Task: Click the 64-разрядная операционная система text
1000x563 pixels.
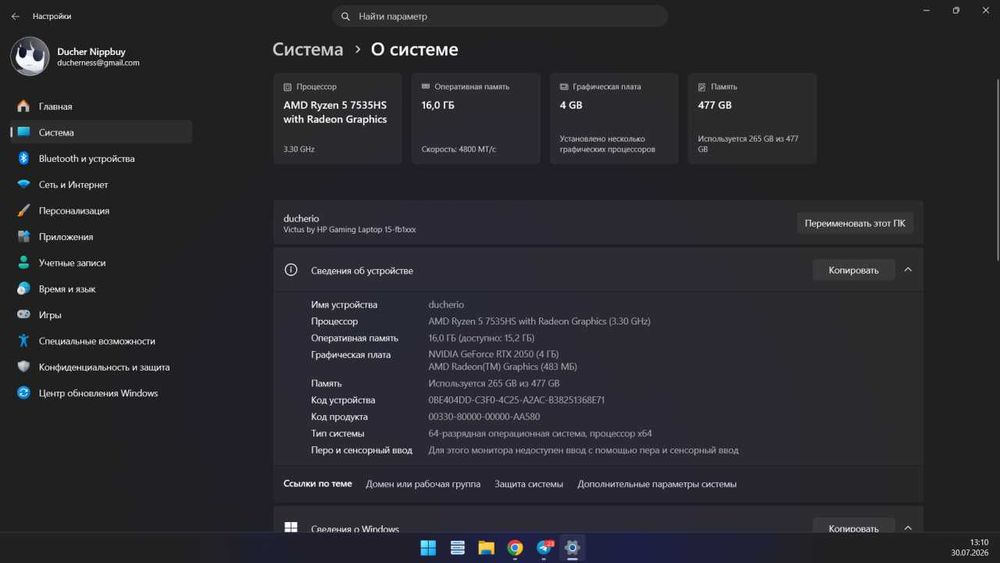Action: tap(540, 434)
